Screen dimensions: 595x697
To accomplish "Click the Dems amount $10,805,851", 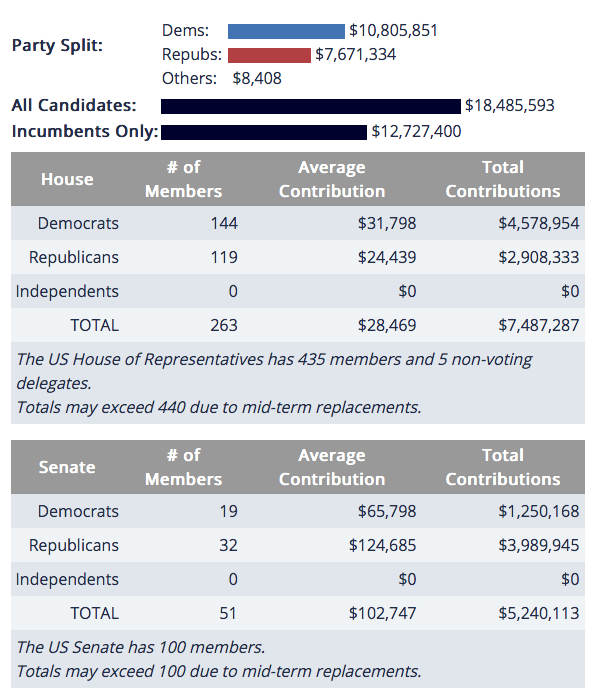I will click(x=393, y=31).
